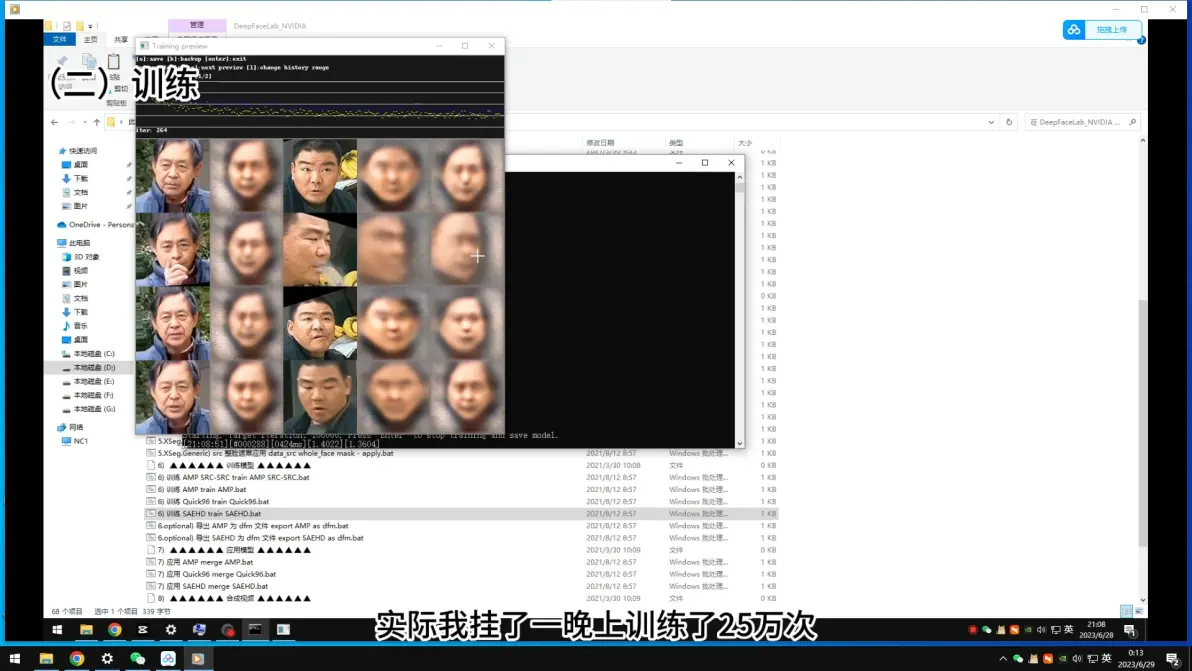Select 本地磁盘 (E:) drive
Screen dimensions: 1192x671
(94, 381)
